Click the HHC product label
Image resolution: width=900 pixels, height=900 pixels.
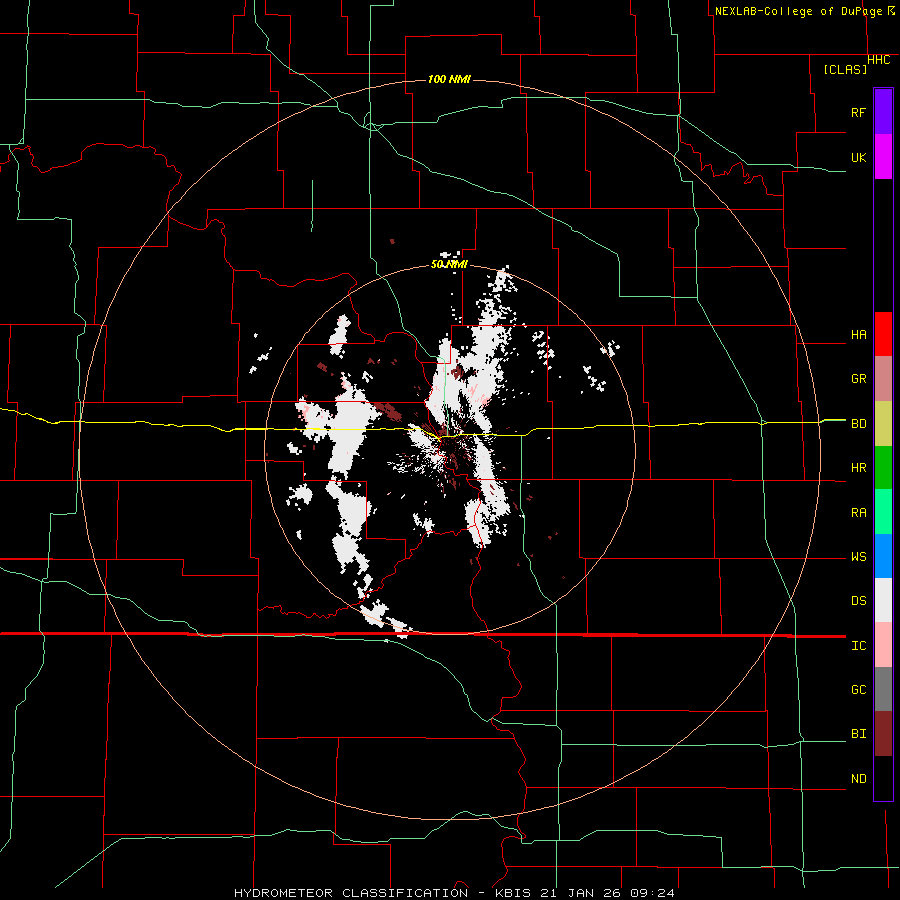coord(878,60)
